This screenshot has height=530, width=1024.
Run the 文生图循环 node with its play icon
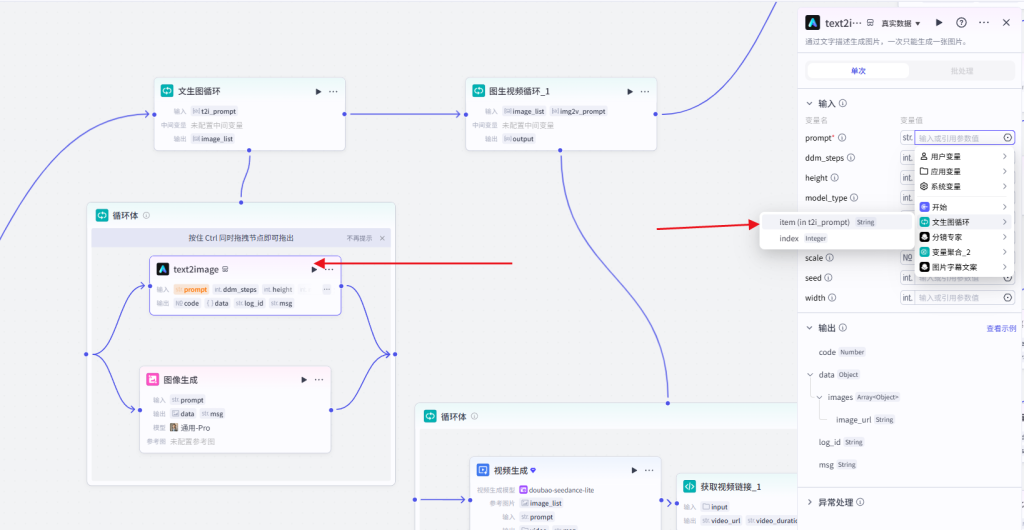point(319,91)
